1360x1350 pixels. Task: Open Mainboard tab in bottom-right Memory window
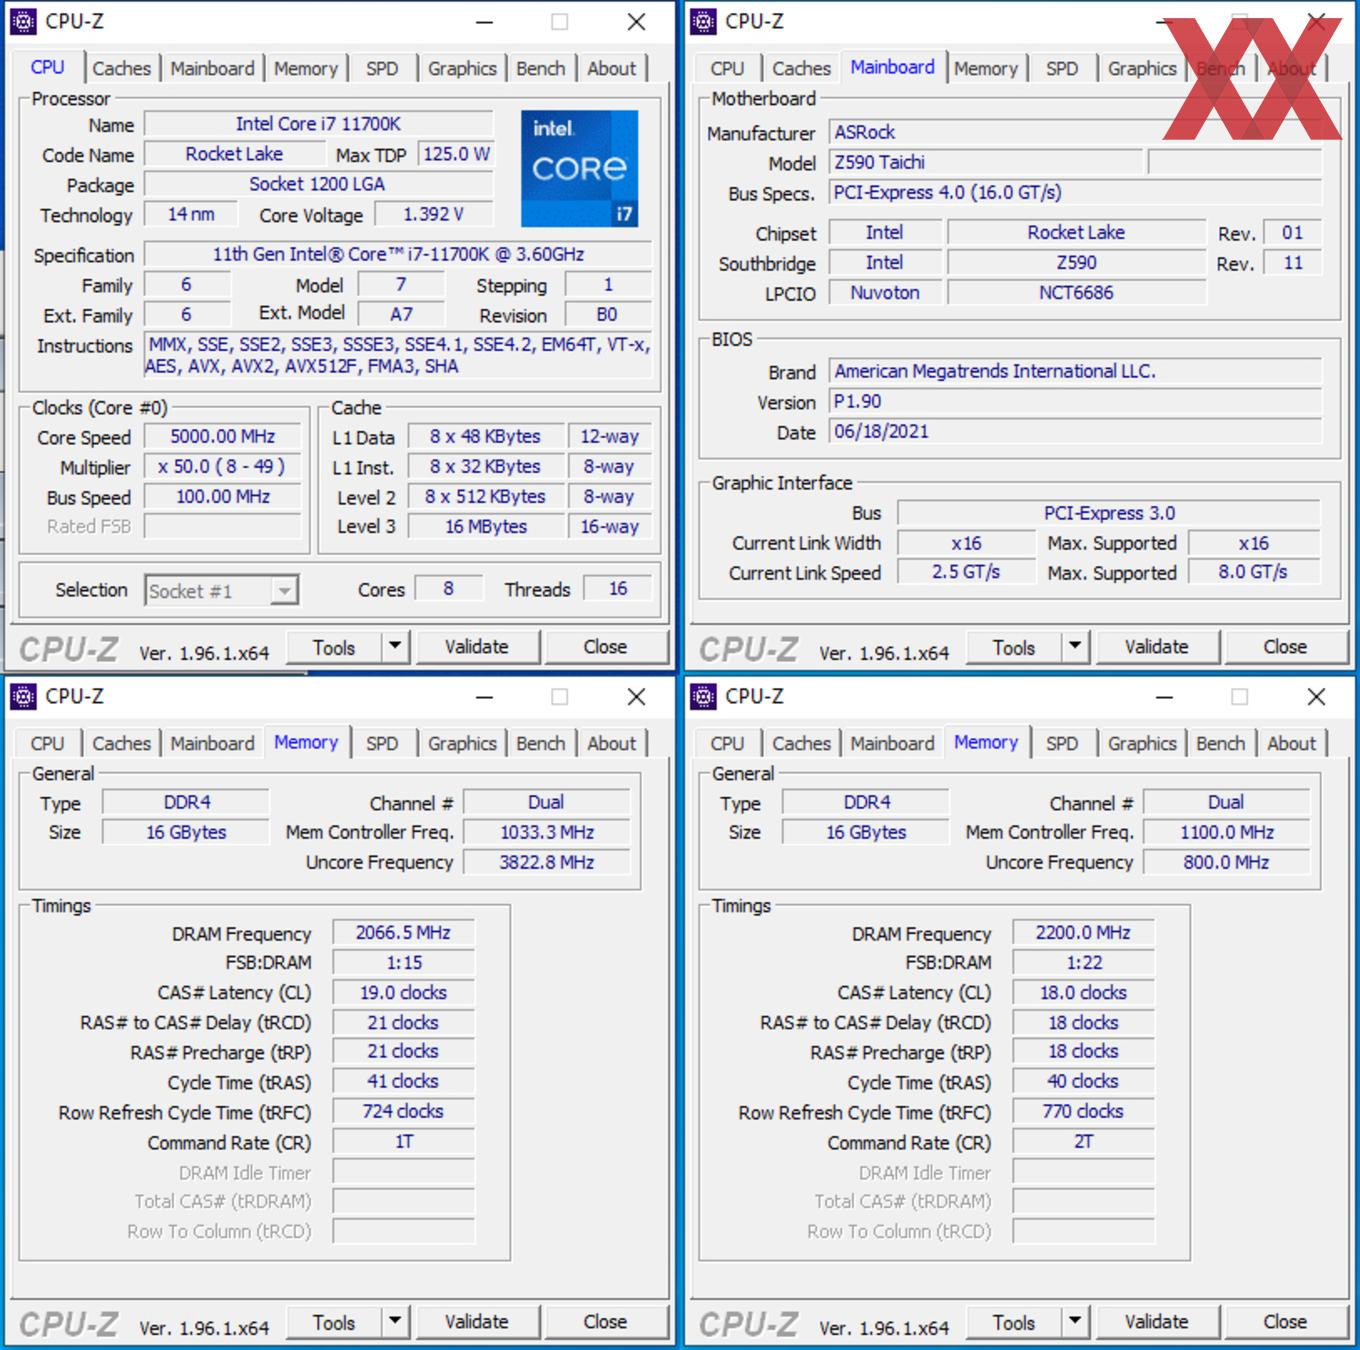point(892,743)
